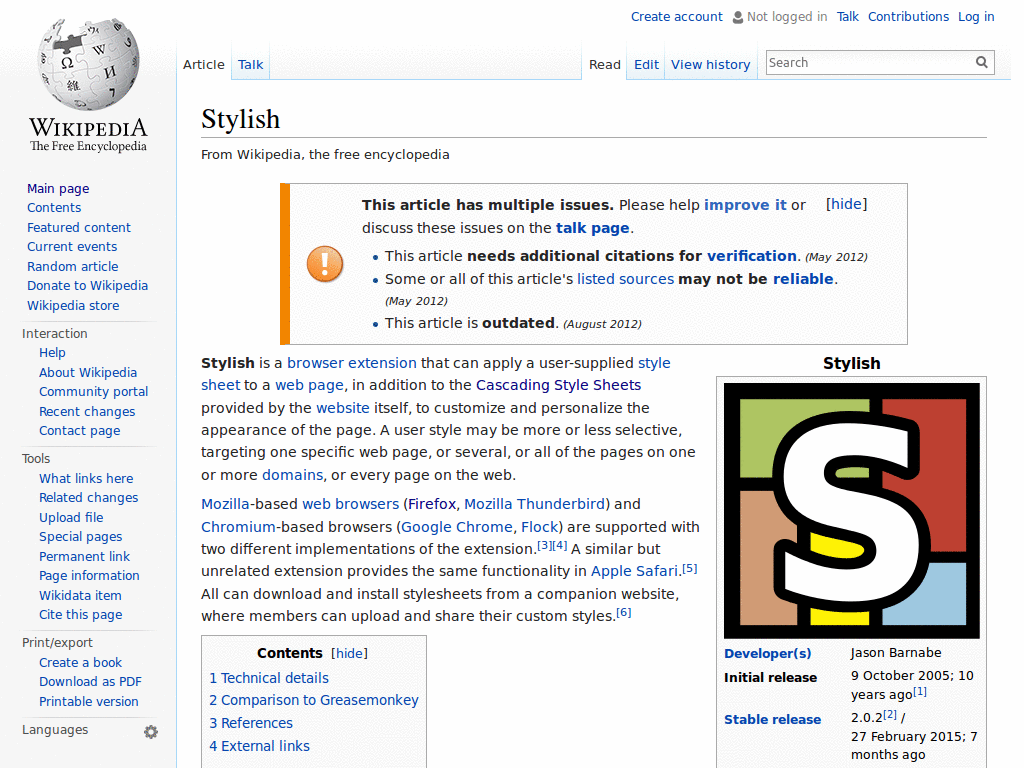
Task: Click the Wikipedia globe logo
Action: click(88, 63)
